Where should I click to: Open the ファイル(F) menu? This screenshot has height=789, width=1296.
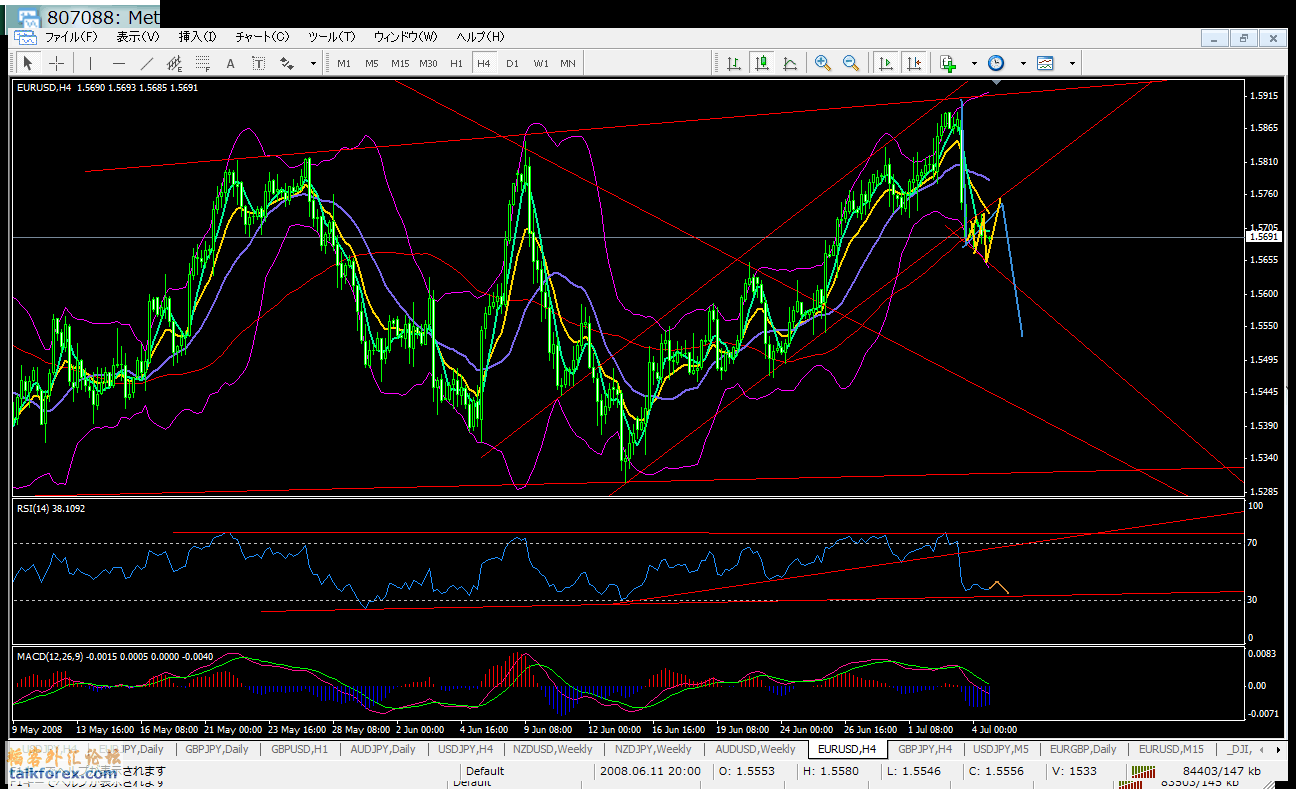[72, 37]
